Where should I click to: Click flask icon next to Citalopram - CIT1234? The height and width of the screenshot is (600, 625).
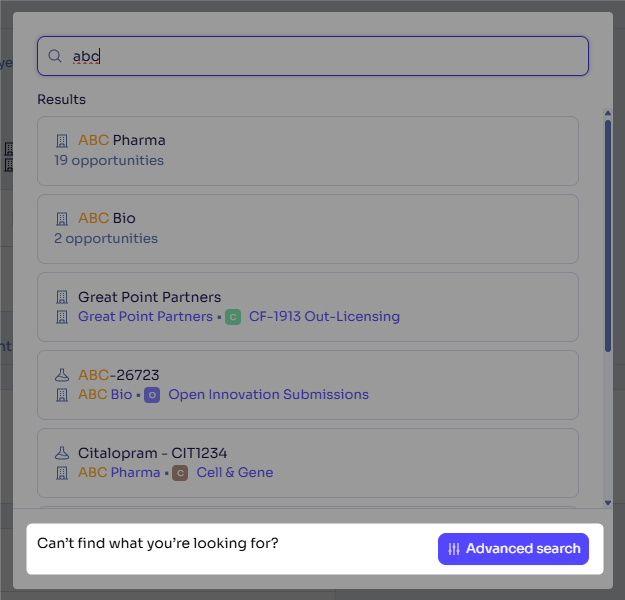tap(62, 453)
